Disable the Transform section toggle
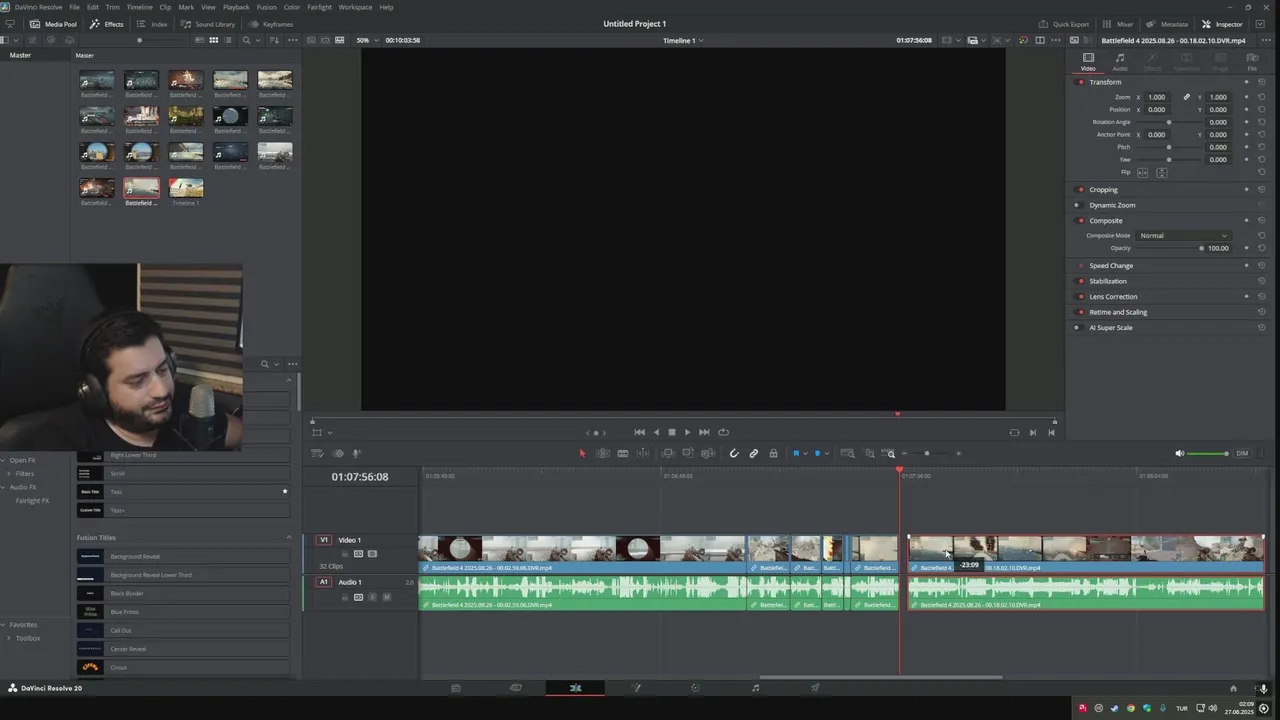 click(x=1080, y=82)
